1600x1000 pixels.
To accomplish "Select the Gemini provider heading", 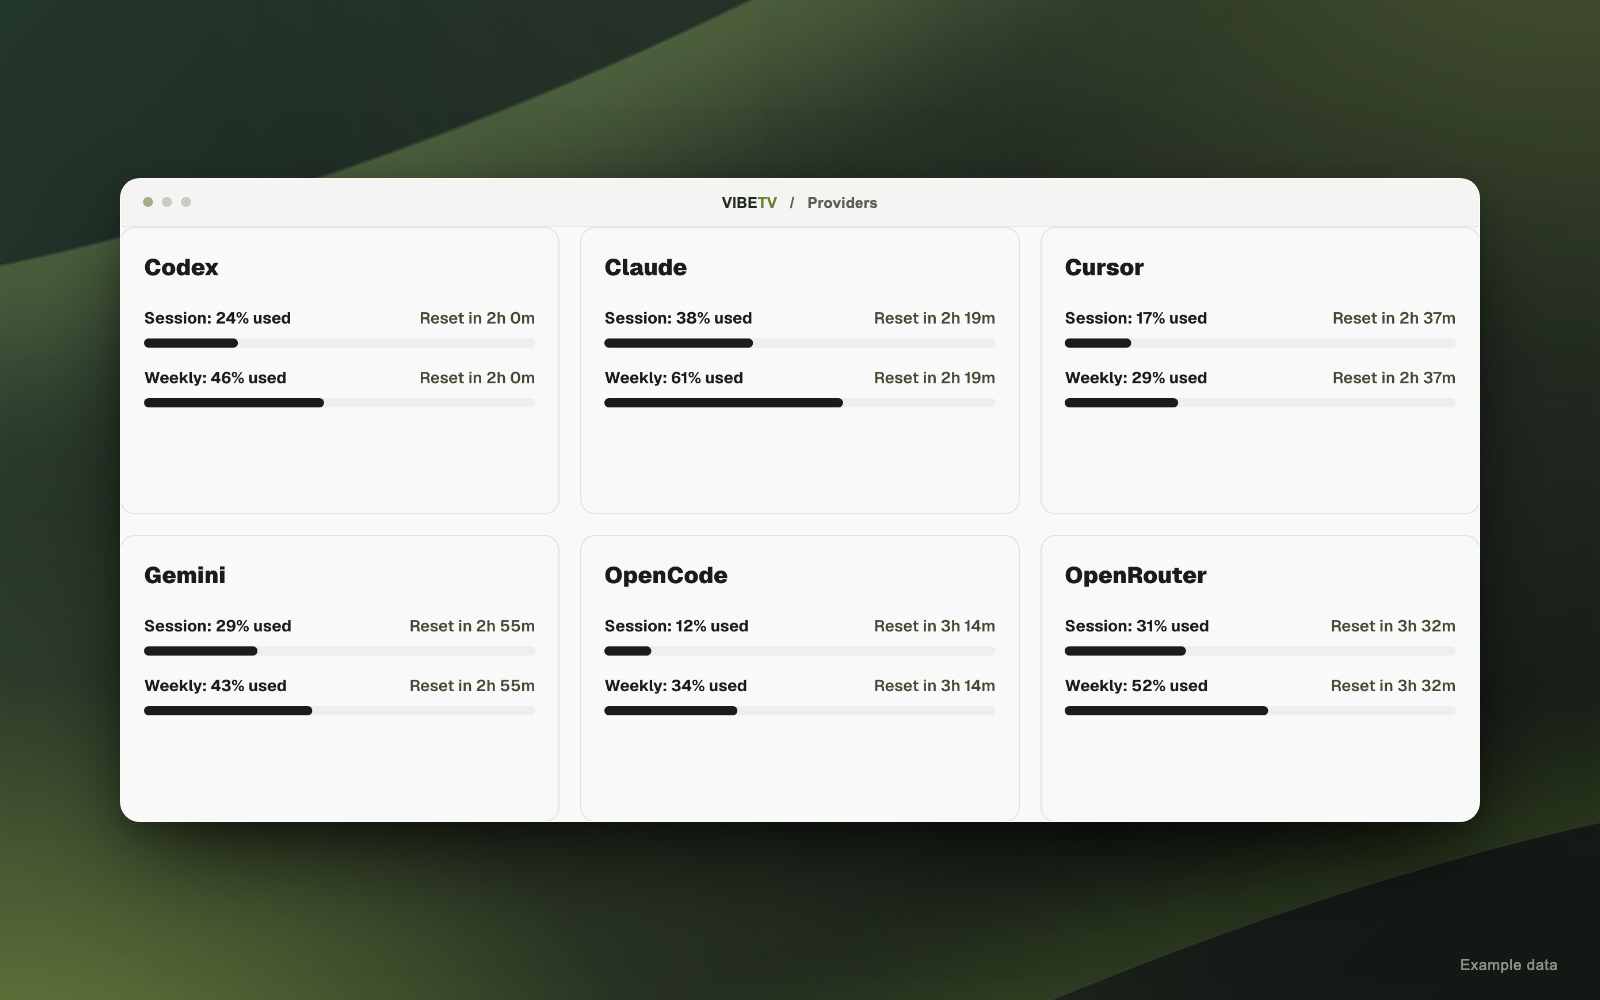I will tap(185, 575).
